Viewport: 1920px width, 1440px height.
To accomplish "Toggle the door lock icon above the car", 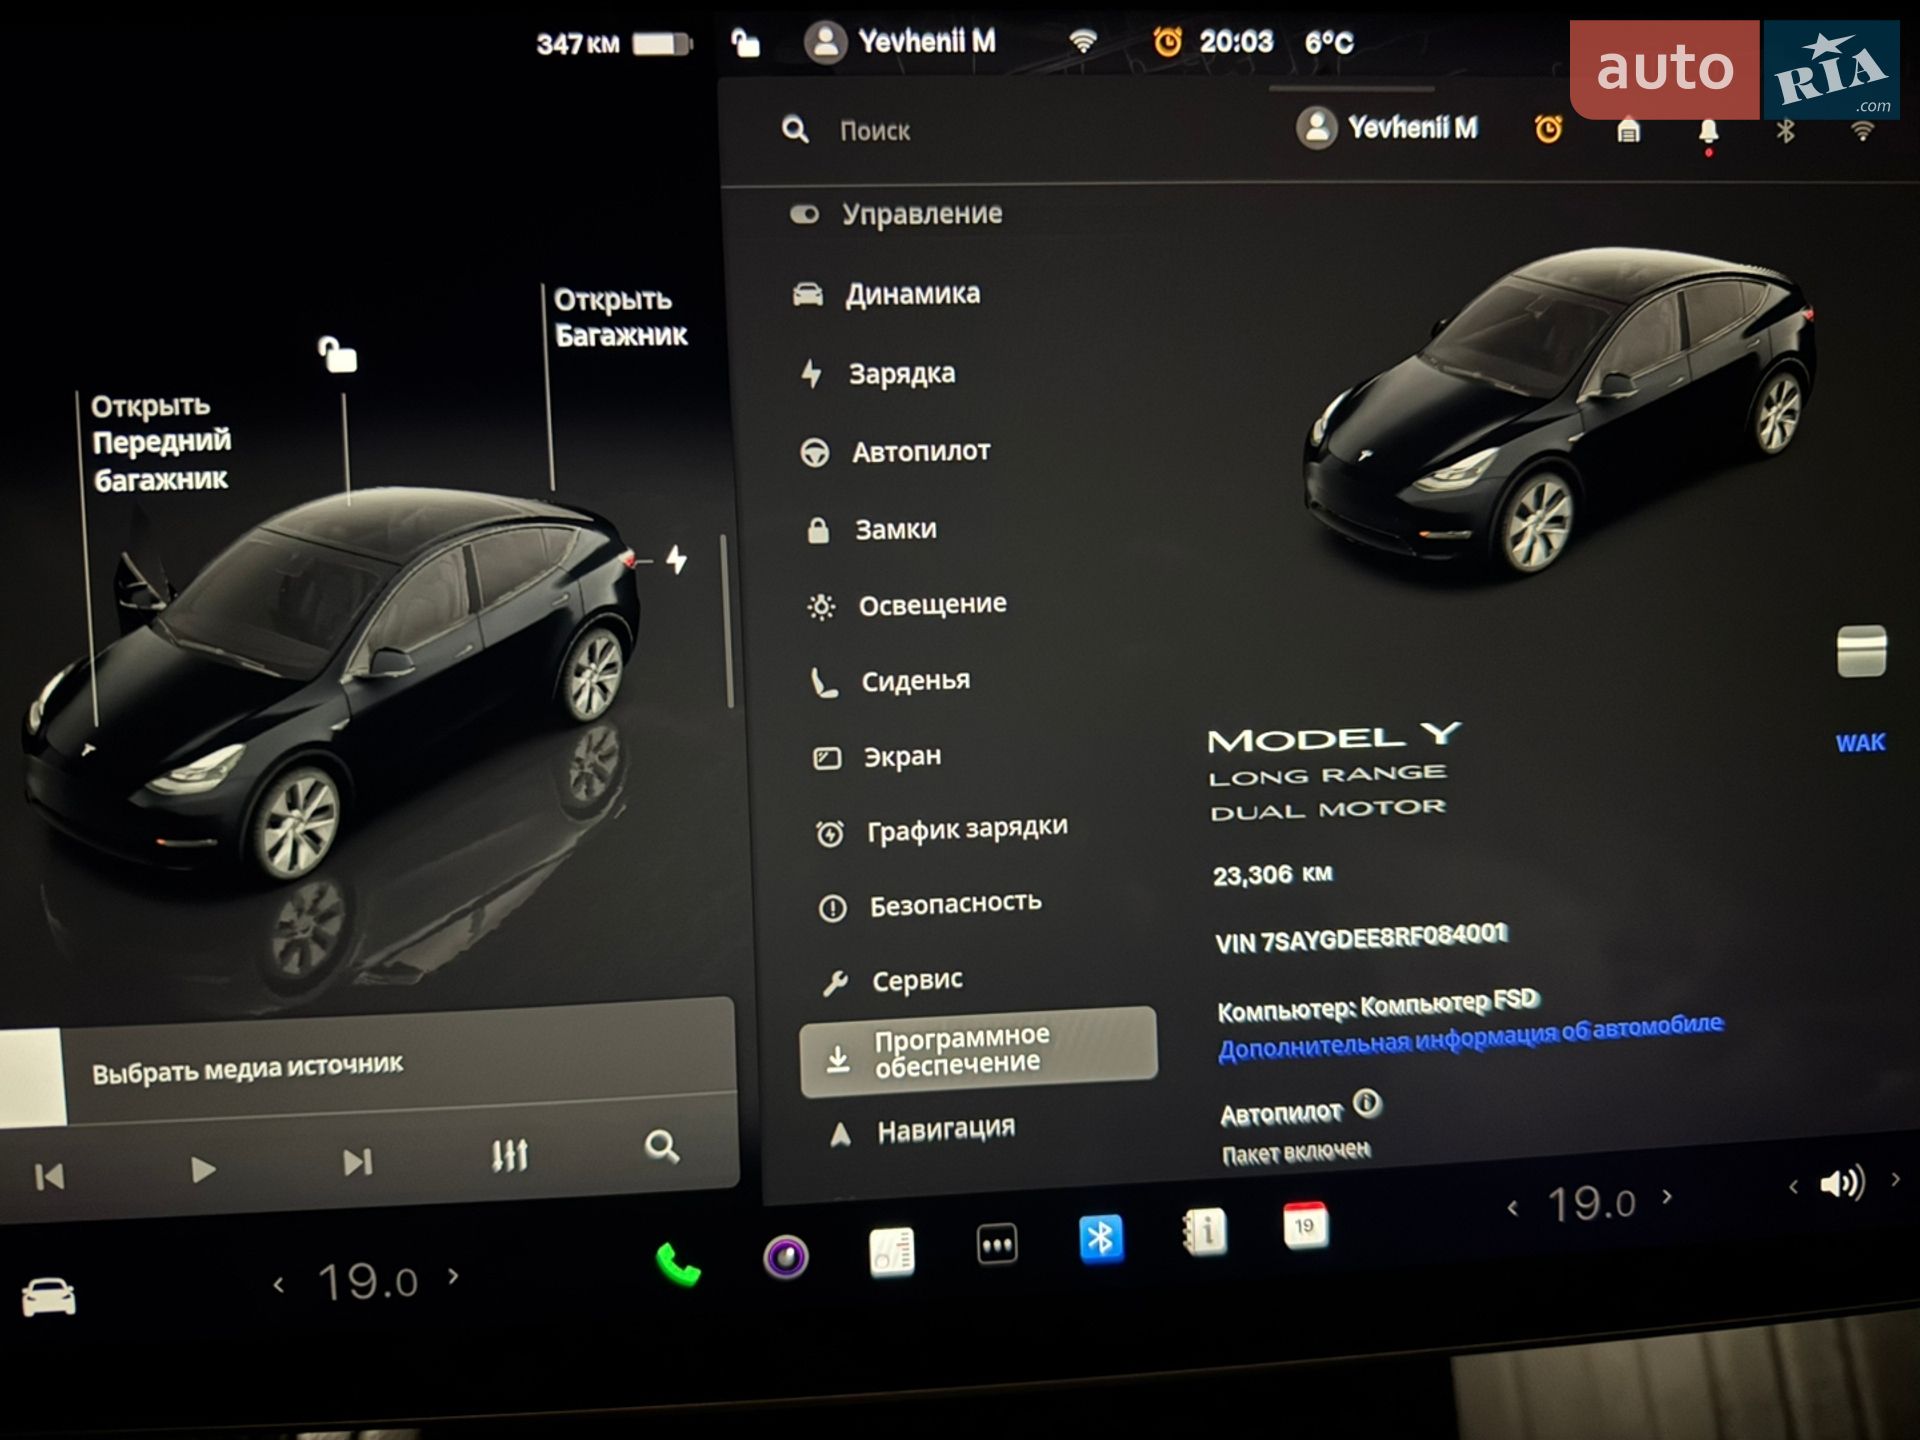I will (337, 354).
